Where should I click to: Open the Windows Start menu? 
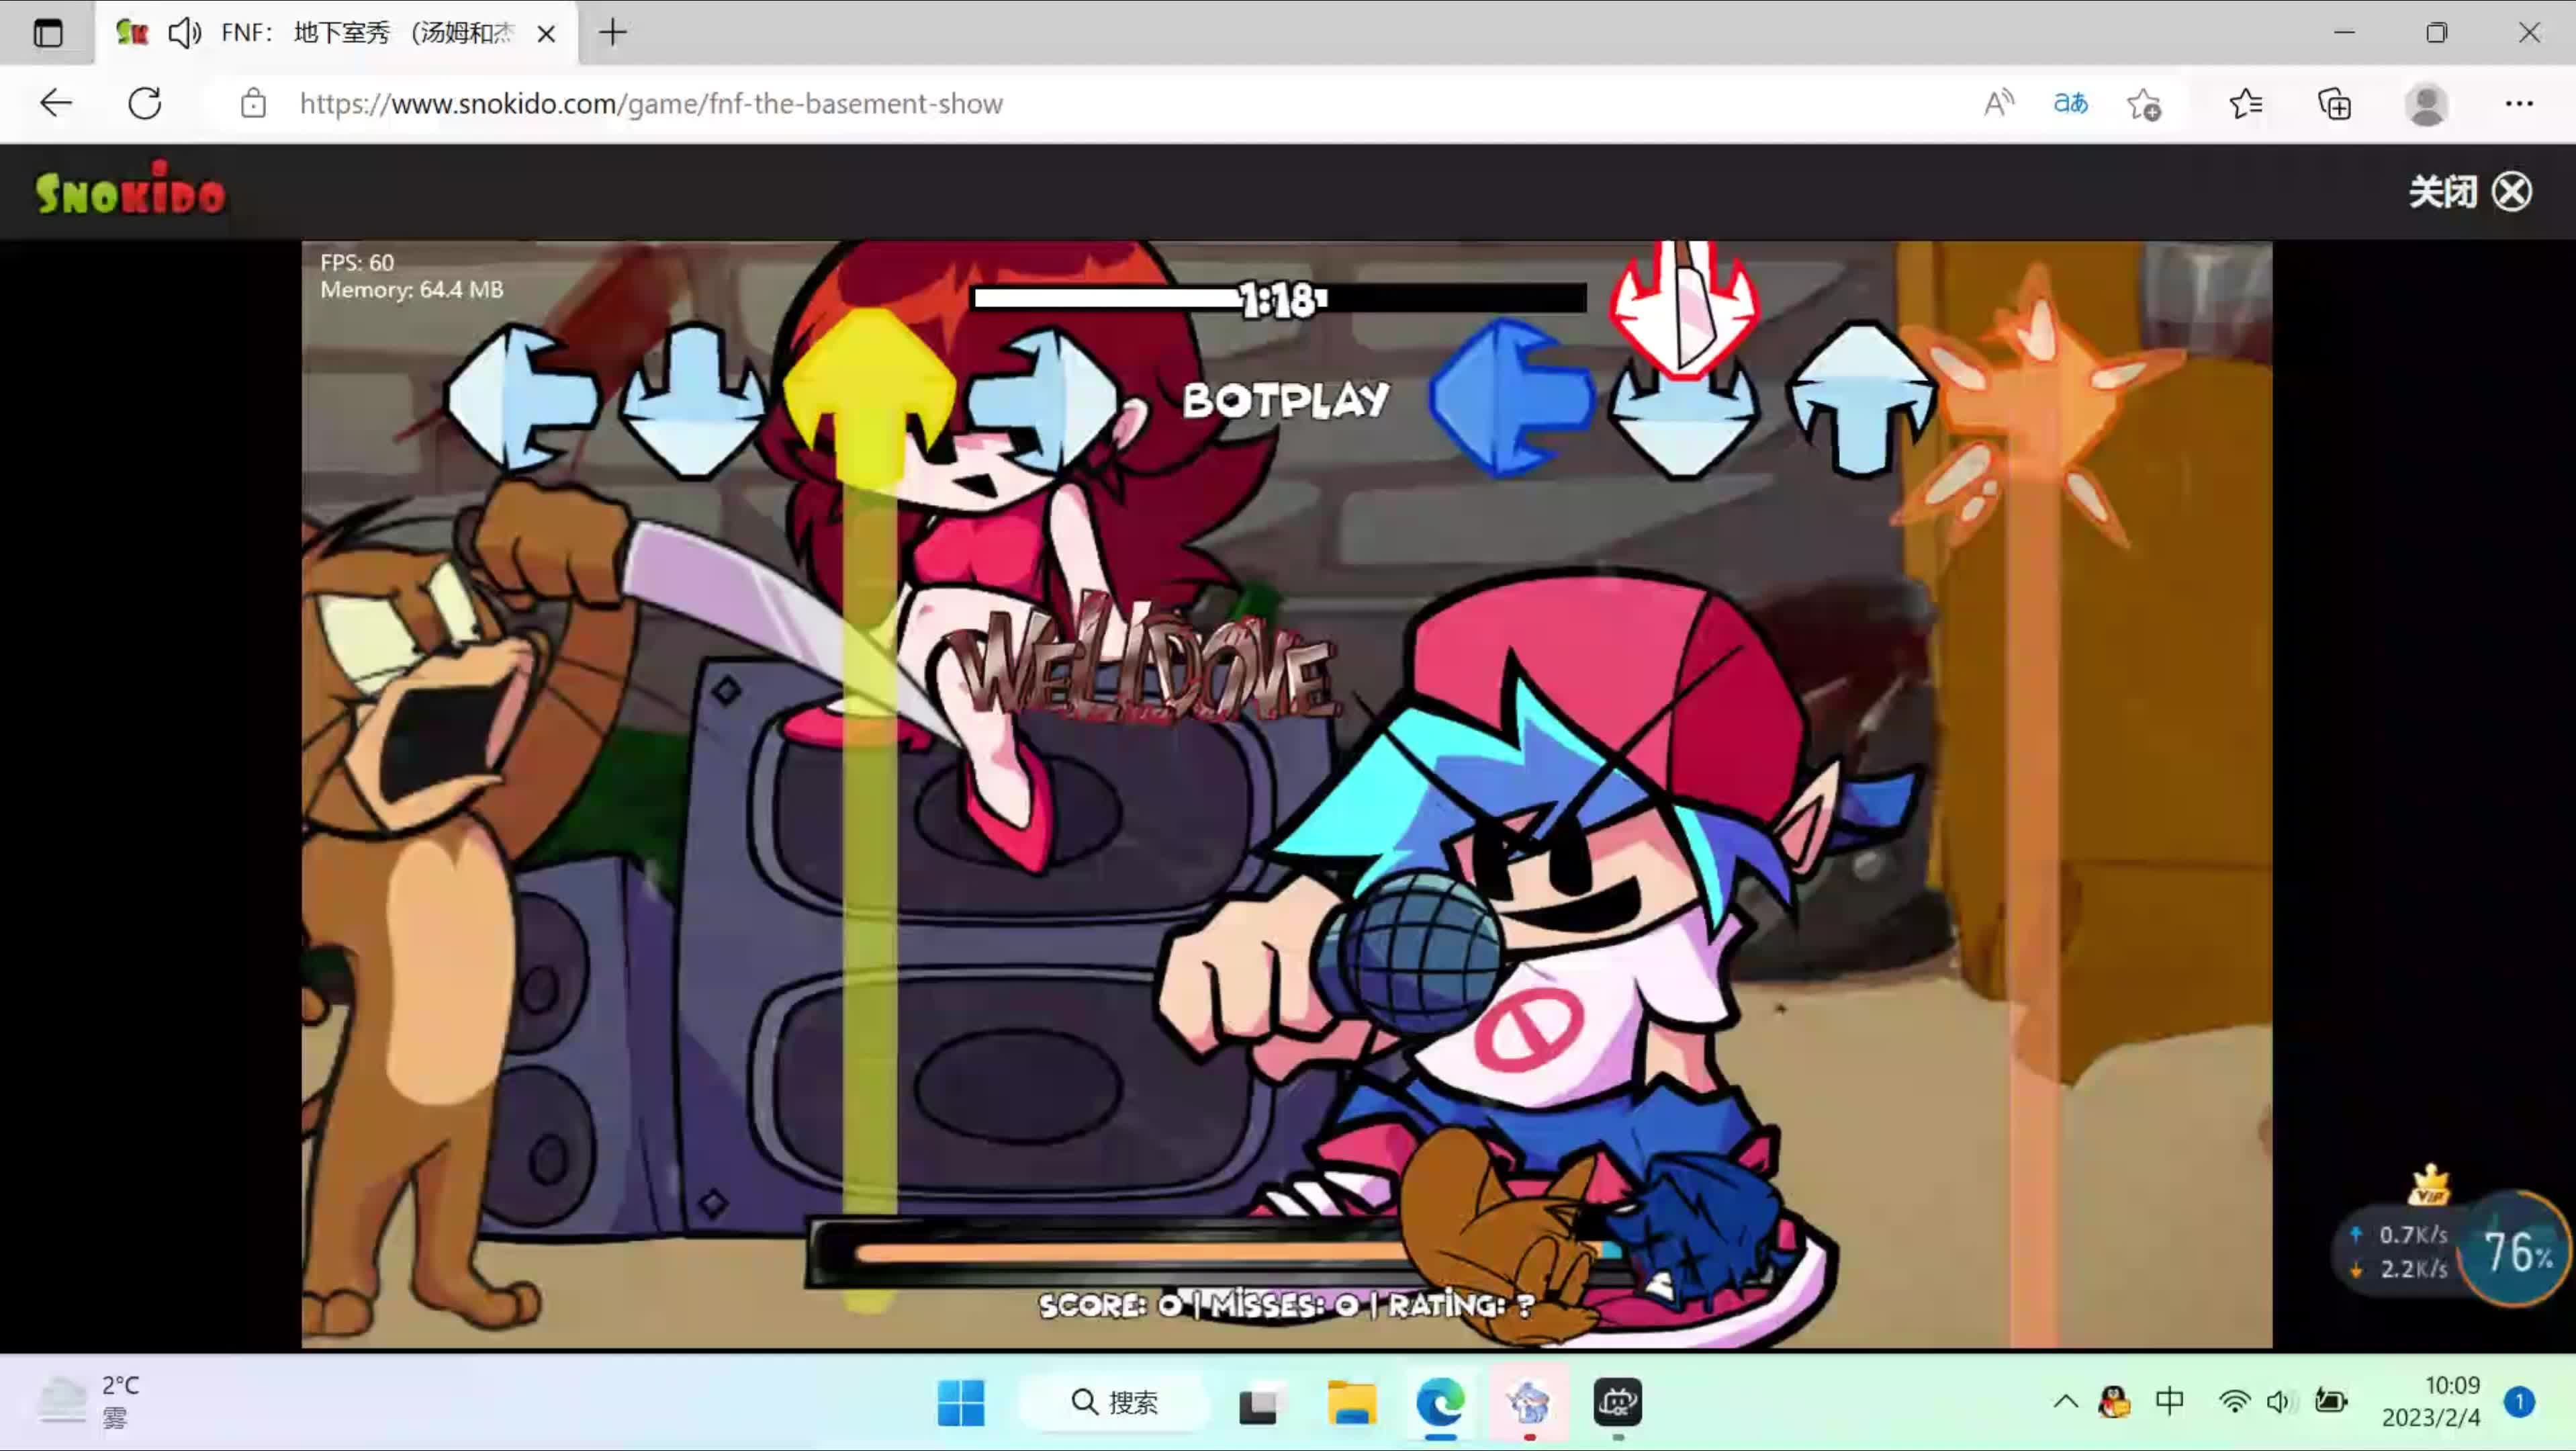pos(961,1402)
